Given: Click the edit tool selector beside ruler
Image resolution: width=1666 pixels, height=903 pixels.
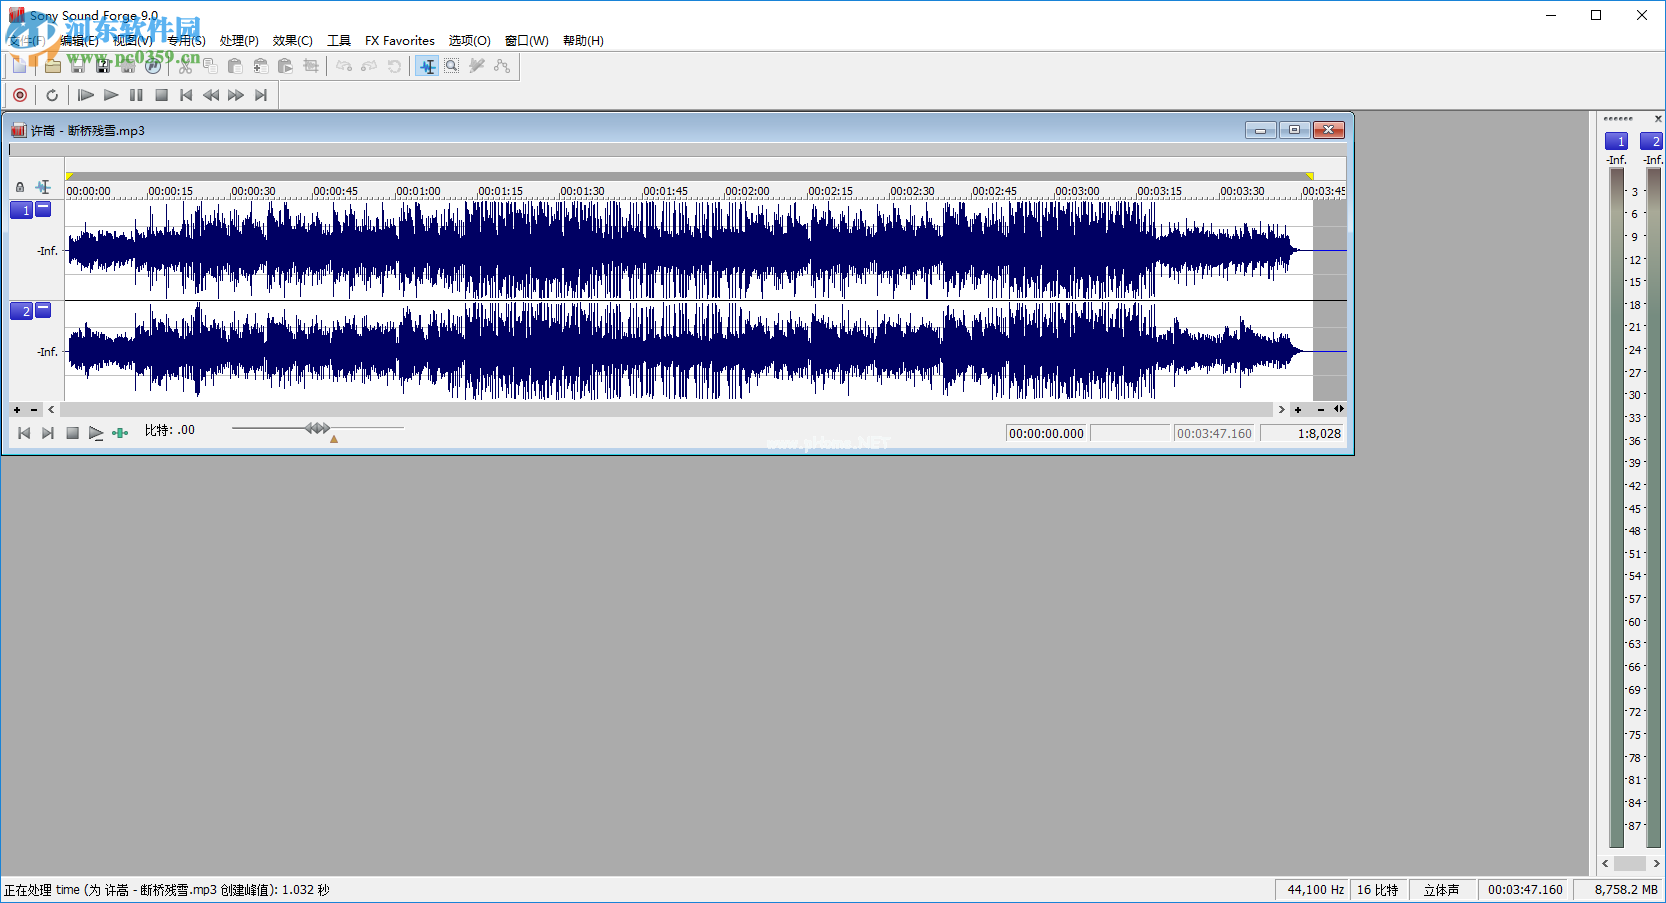Looking at the screenshot, I should [x=43, y=187].
